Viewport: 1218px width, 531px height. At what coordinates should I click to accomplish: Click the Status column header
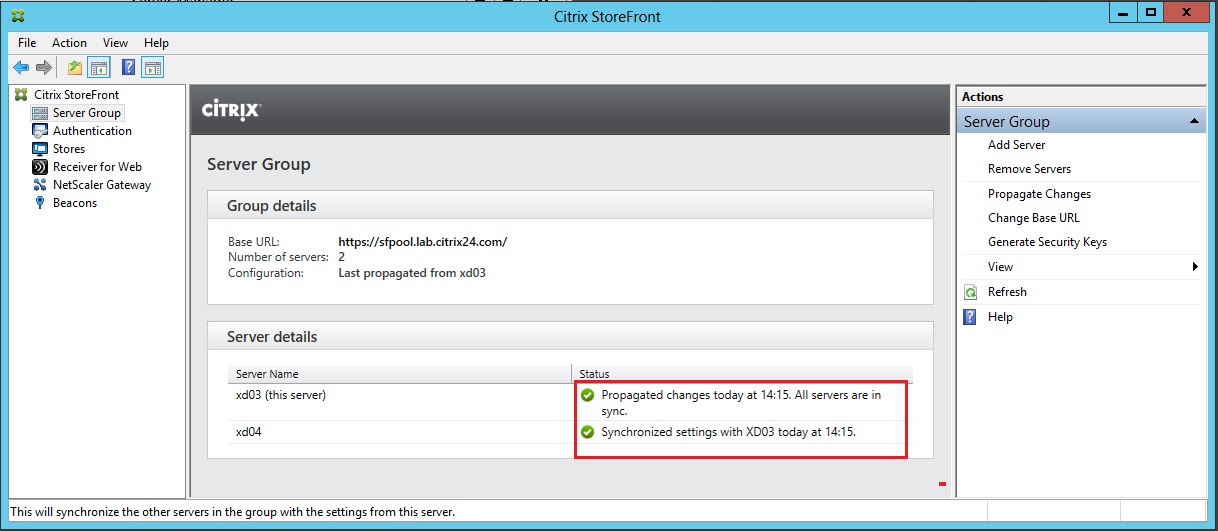(x=741, y=374)
